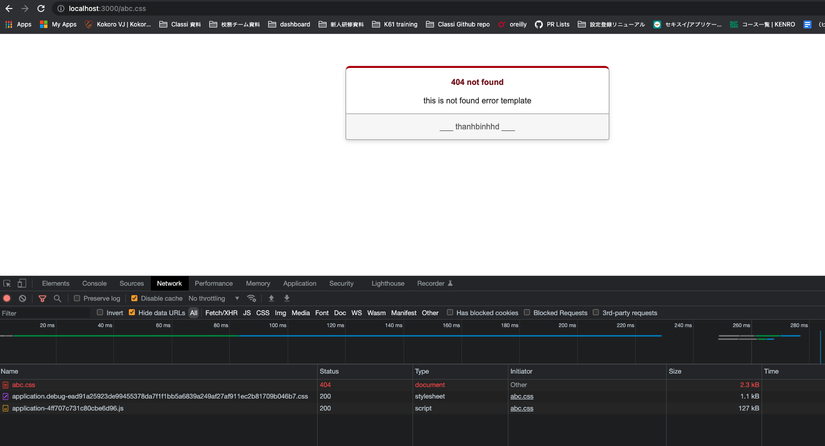Open the Apps grid bookmark

18,24
